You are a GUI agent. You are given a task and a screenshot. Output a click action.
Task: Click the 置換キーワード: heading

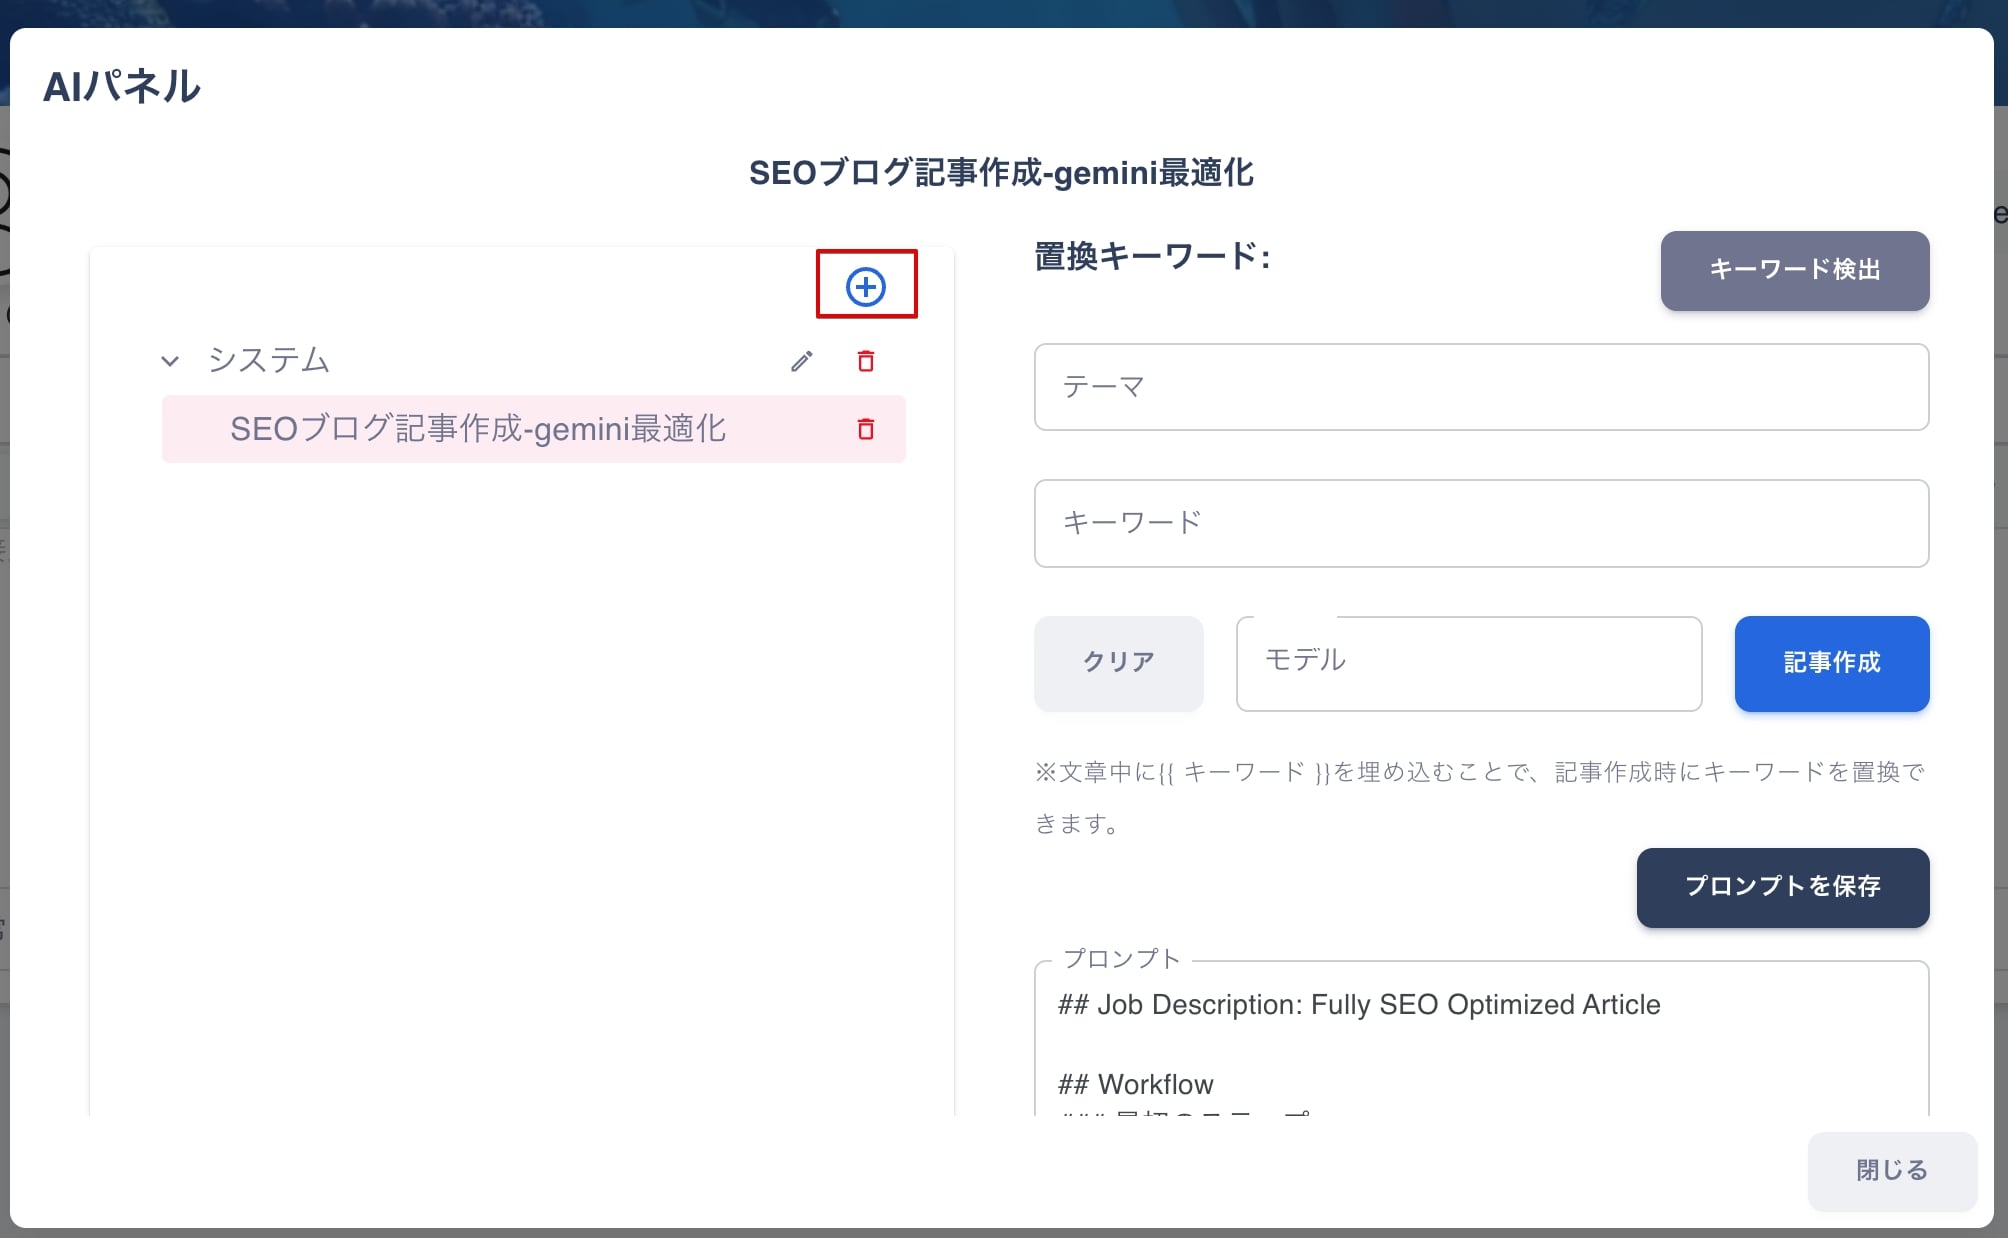(1152, 257)
